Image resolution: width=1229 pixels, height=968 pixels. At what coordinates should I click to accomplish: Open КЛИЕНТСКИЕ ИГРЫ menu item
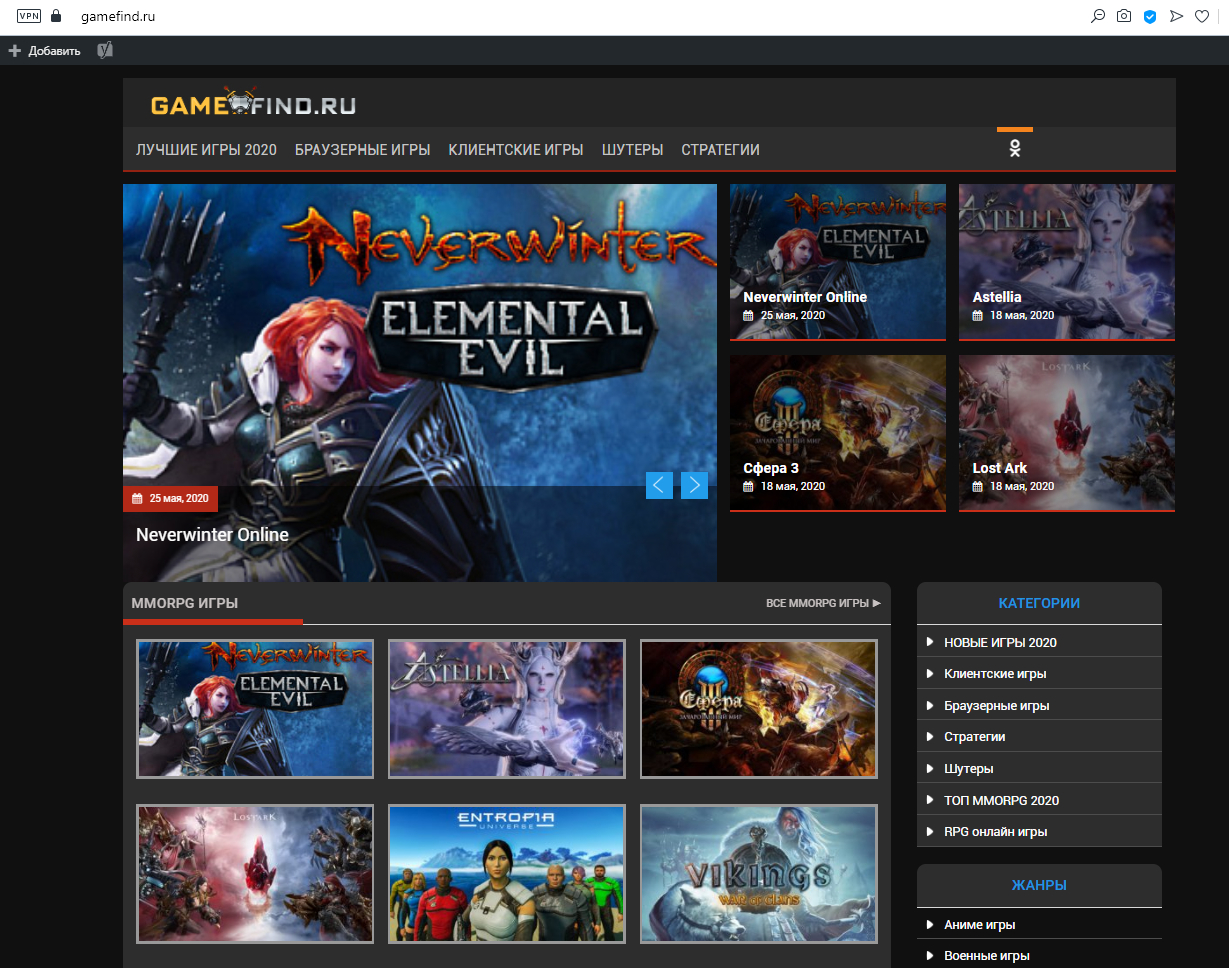(516, 150)
